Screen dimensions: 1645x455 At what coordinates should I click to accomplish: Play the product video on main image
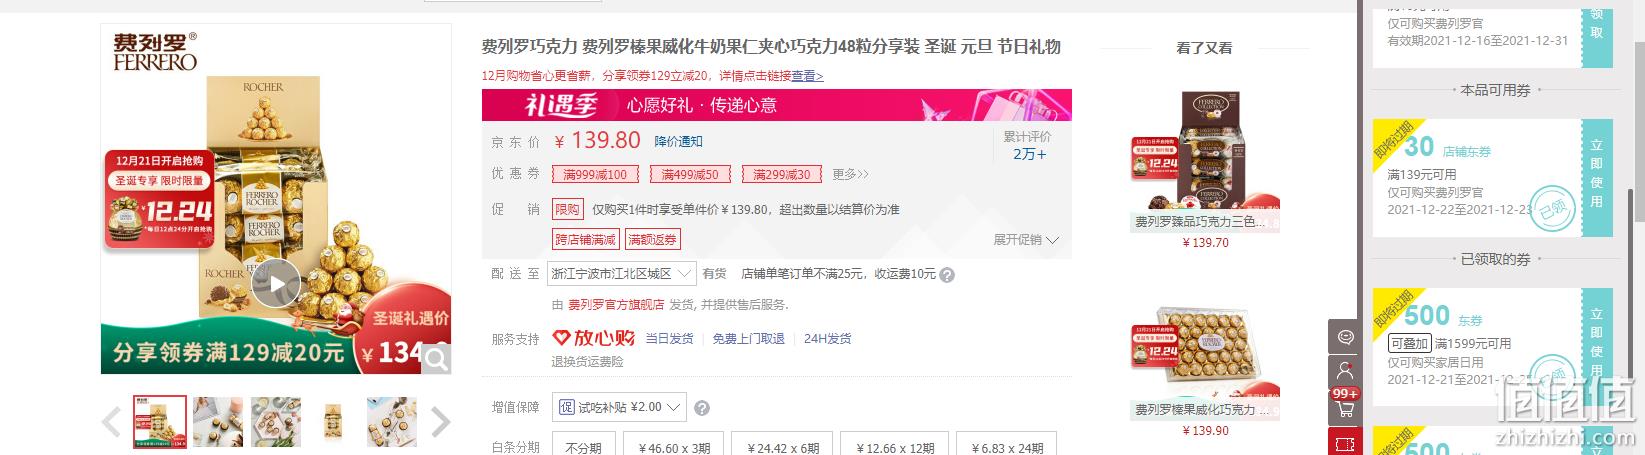(x=275, y=285)
